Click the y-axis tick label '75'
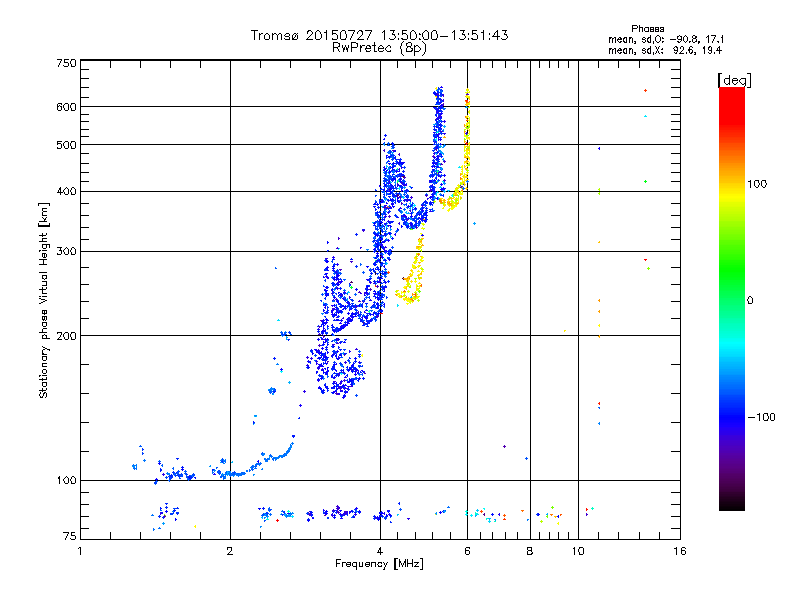Image resolution: width=800 pixels, height=600 pixels. (x=70, y=536)
